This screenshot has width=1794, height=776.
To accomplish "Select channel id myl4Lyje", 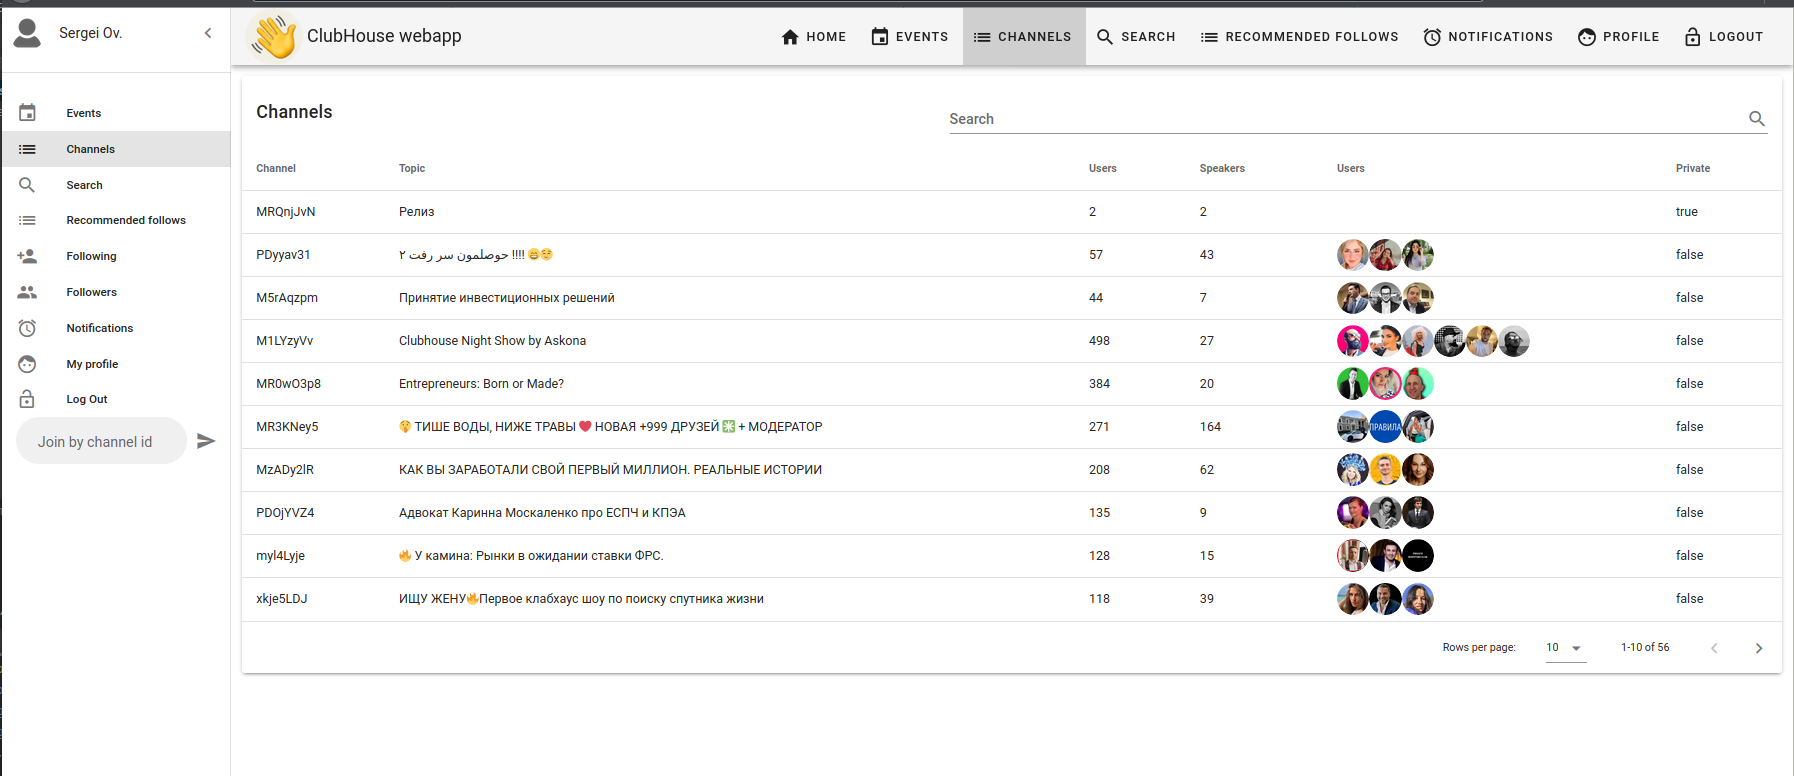I will tap(280, 556).
